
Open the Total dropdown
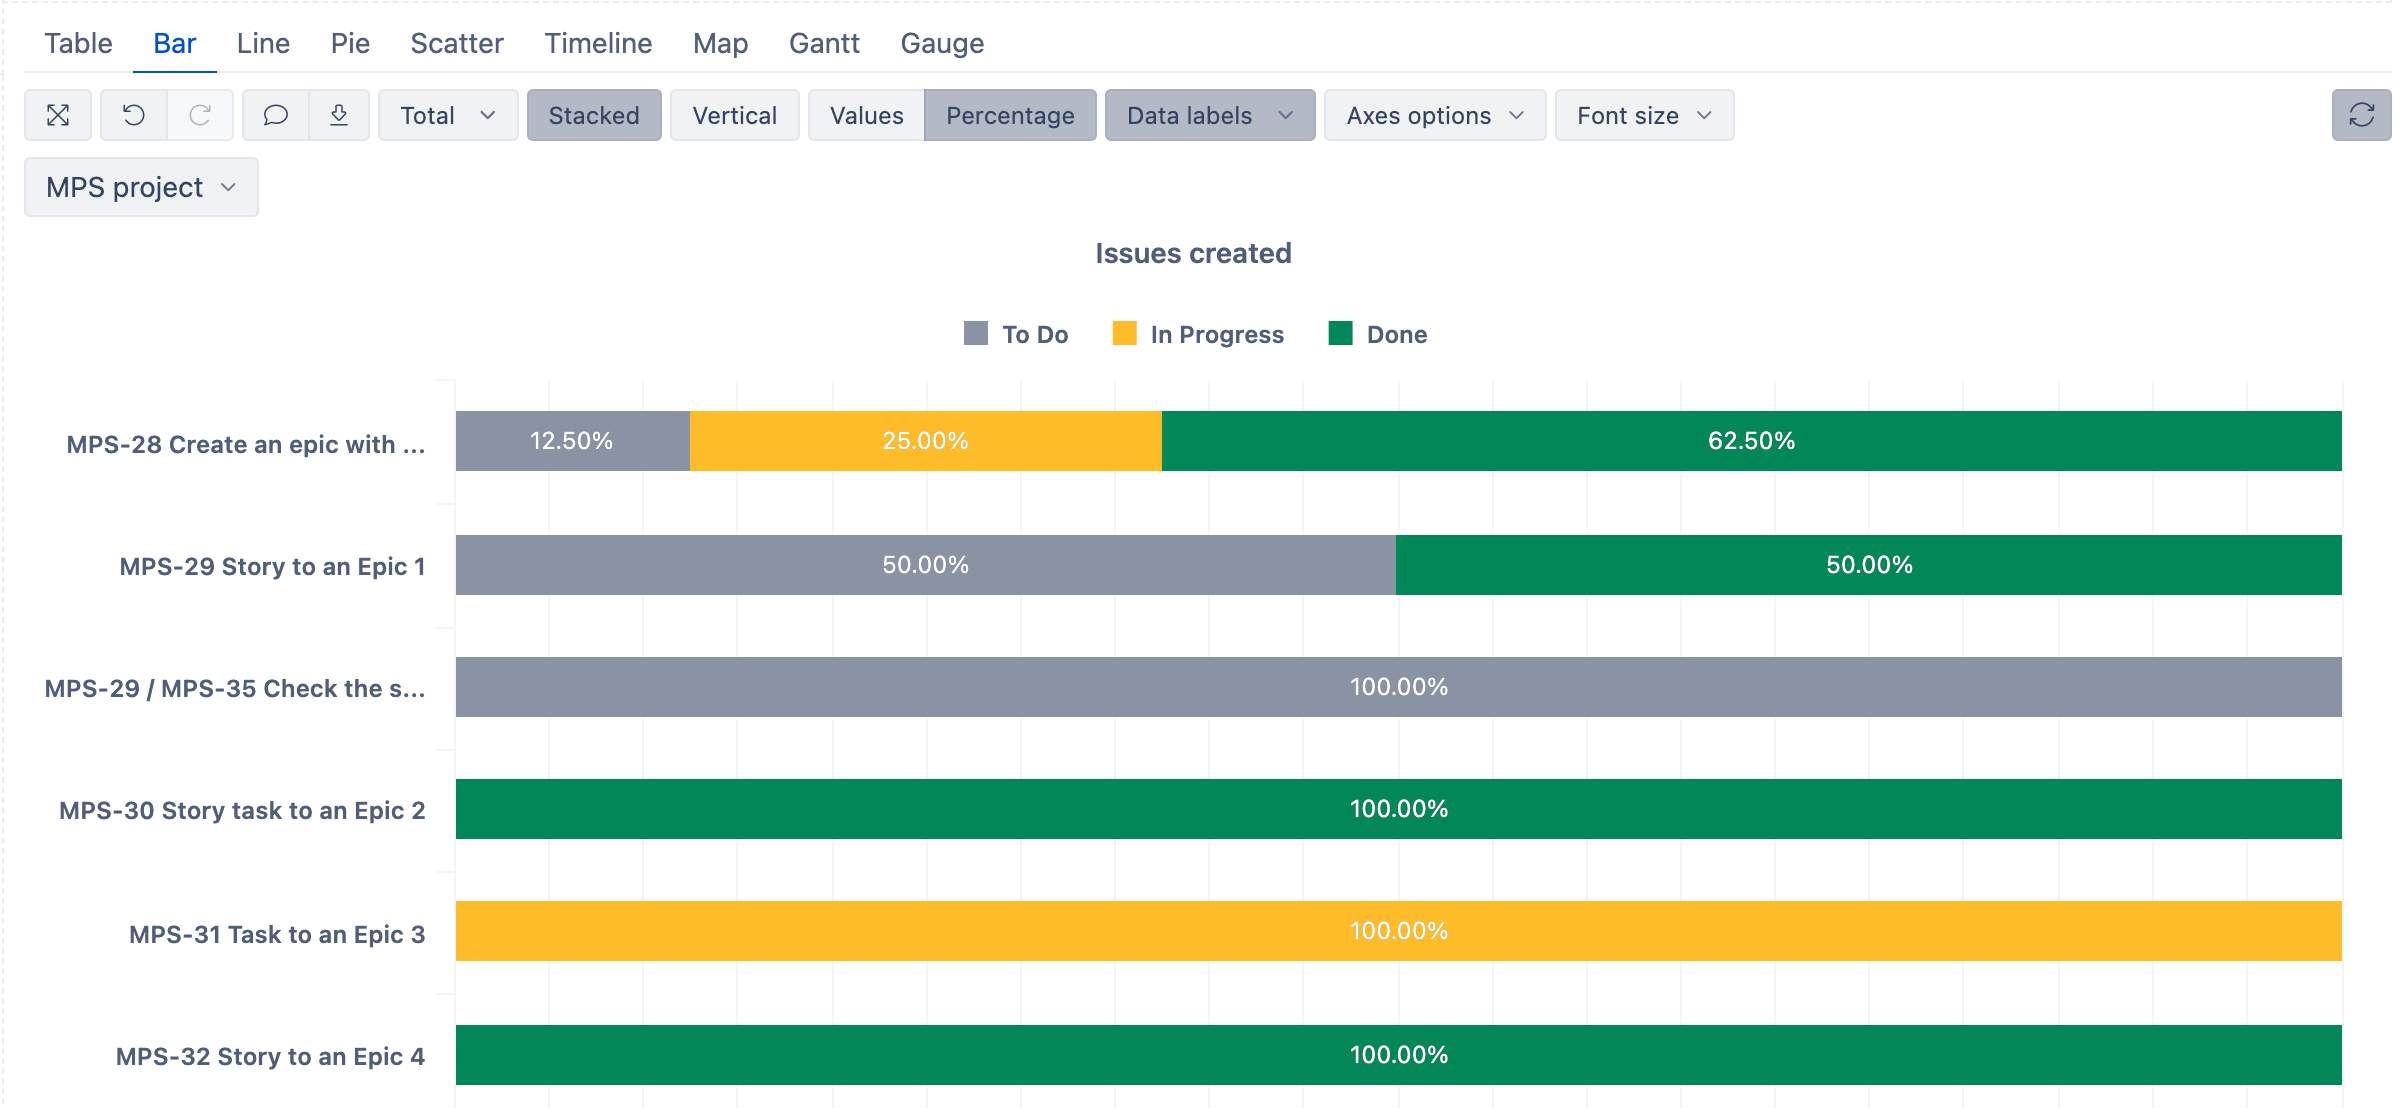(x=447, y=115)
